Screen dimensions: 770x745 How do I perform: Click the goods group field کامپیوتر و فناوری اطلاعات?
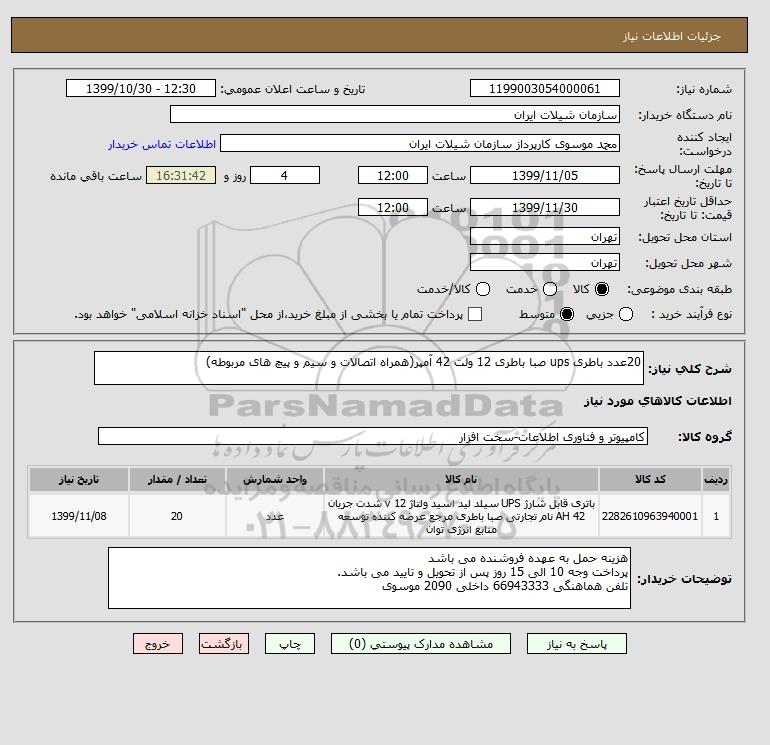pyautogui.click(x=373, y=436)
